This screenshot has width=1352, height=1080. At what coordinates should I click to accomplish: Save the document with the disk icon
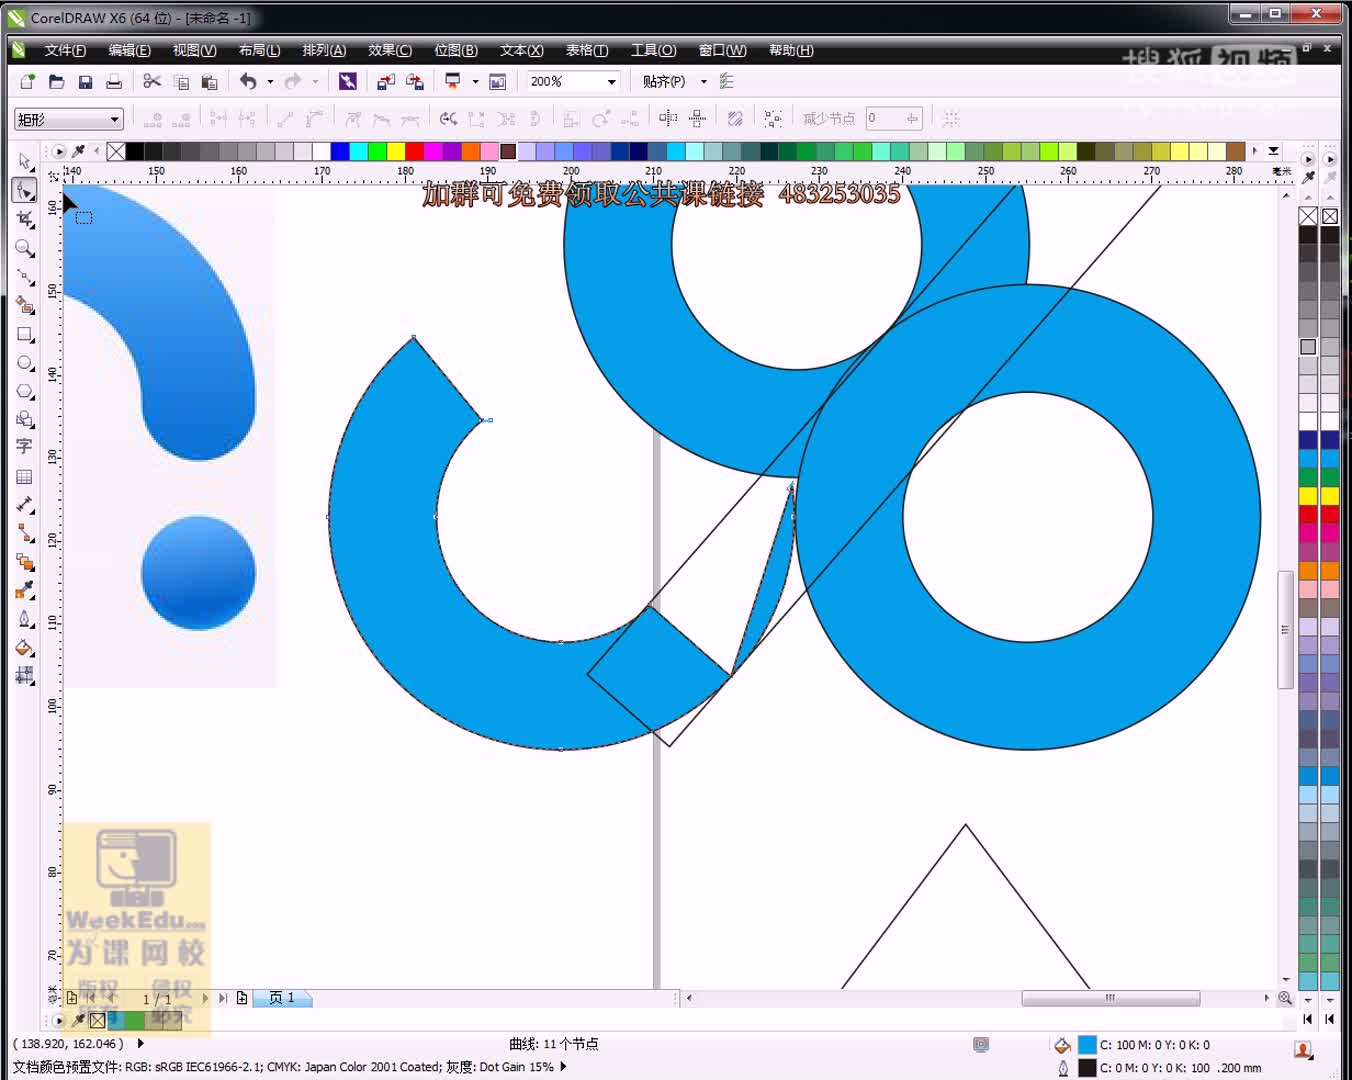[85, 82]
